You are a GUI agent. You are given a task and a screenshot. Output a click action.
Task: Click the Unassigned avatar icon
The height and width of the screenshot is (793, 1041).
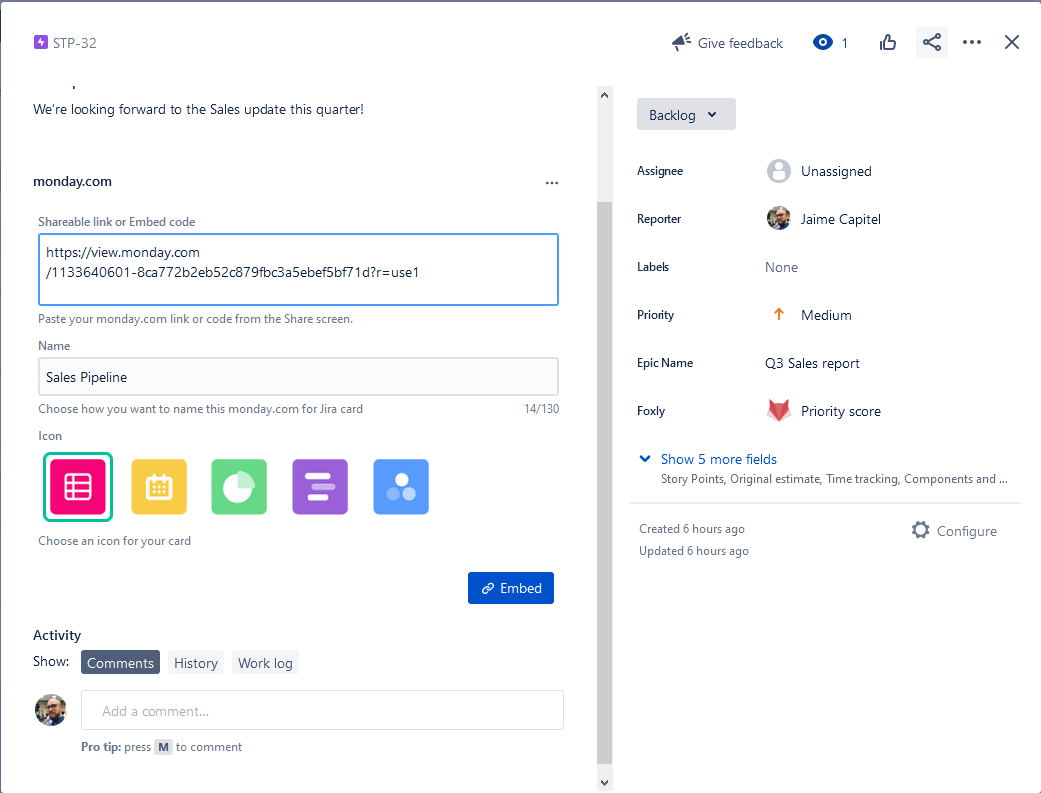[x=779, y=171]
